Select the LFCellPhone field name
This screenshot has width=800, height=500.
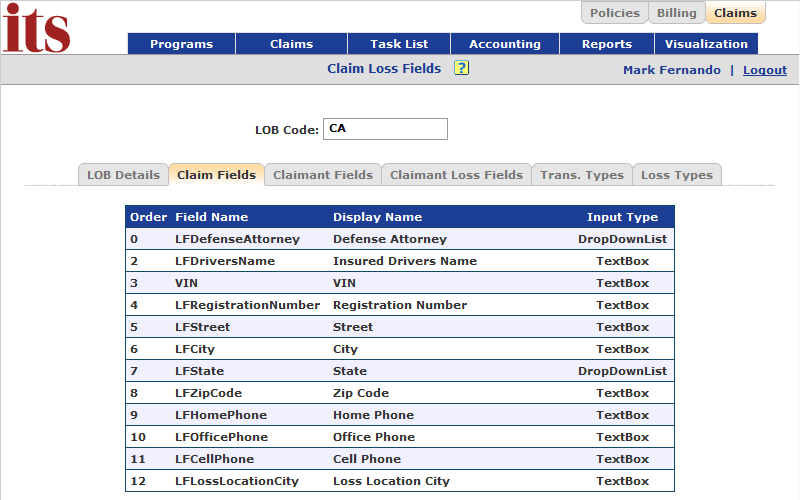(x=214, y=459)
